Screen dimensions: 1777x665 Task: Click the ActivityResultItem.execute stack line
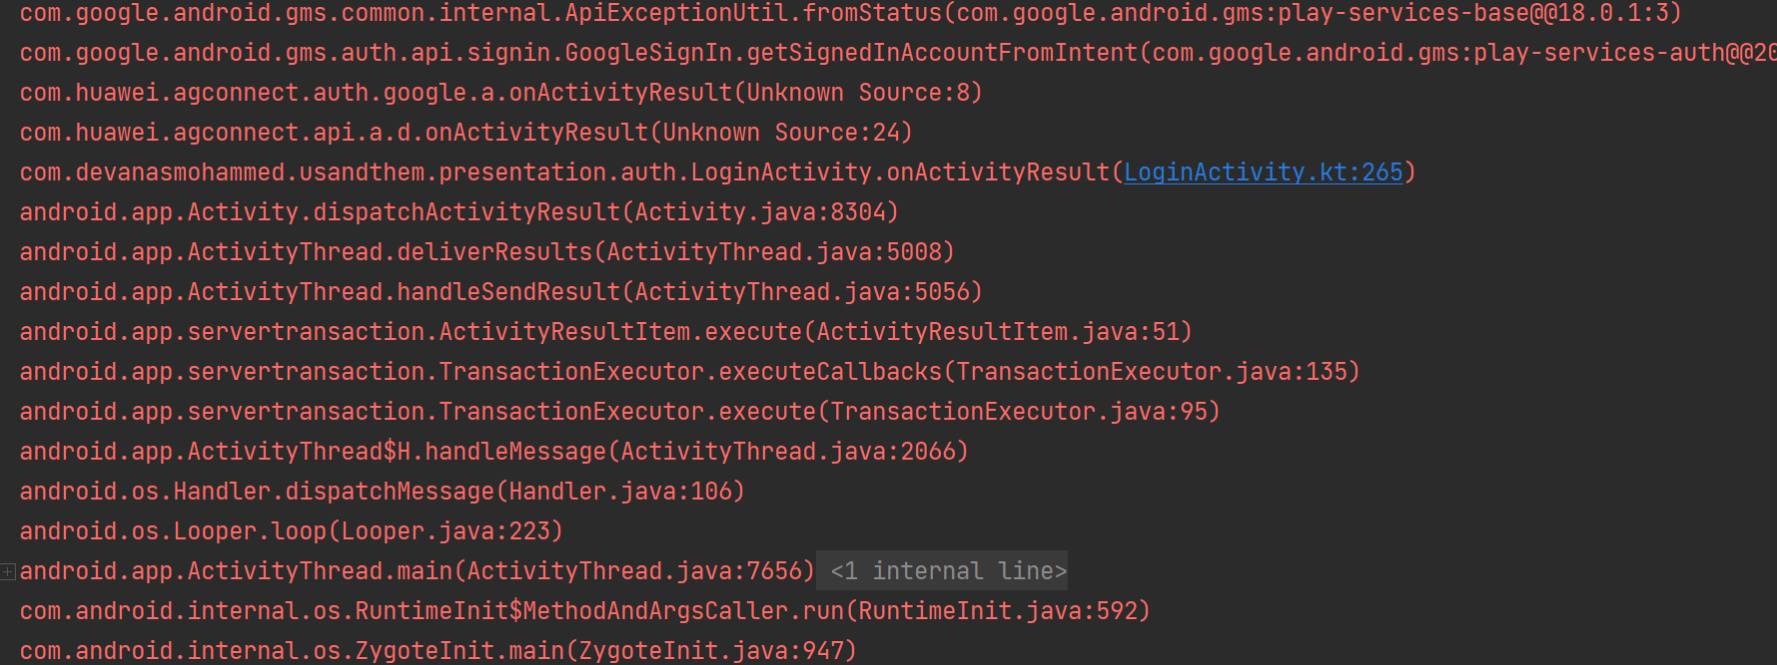tap(605, 332)
